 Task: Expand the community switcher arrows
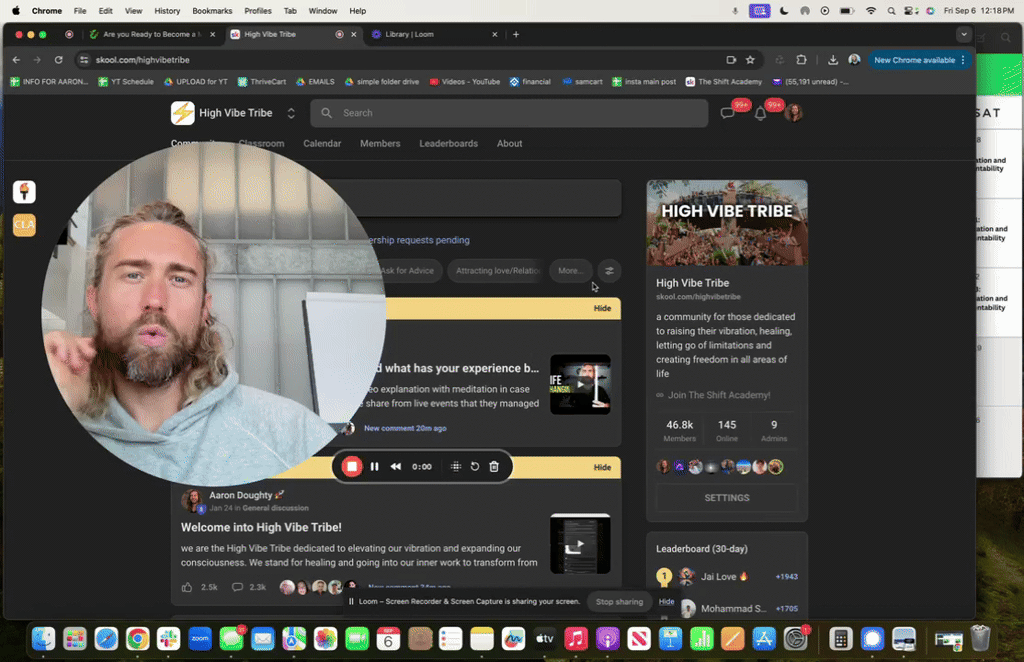point(291,113)
